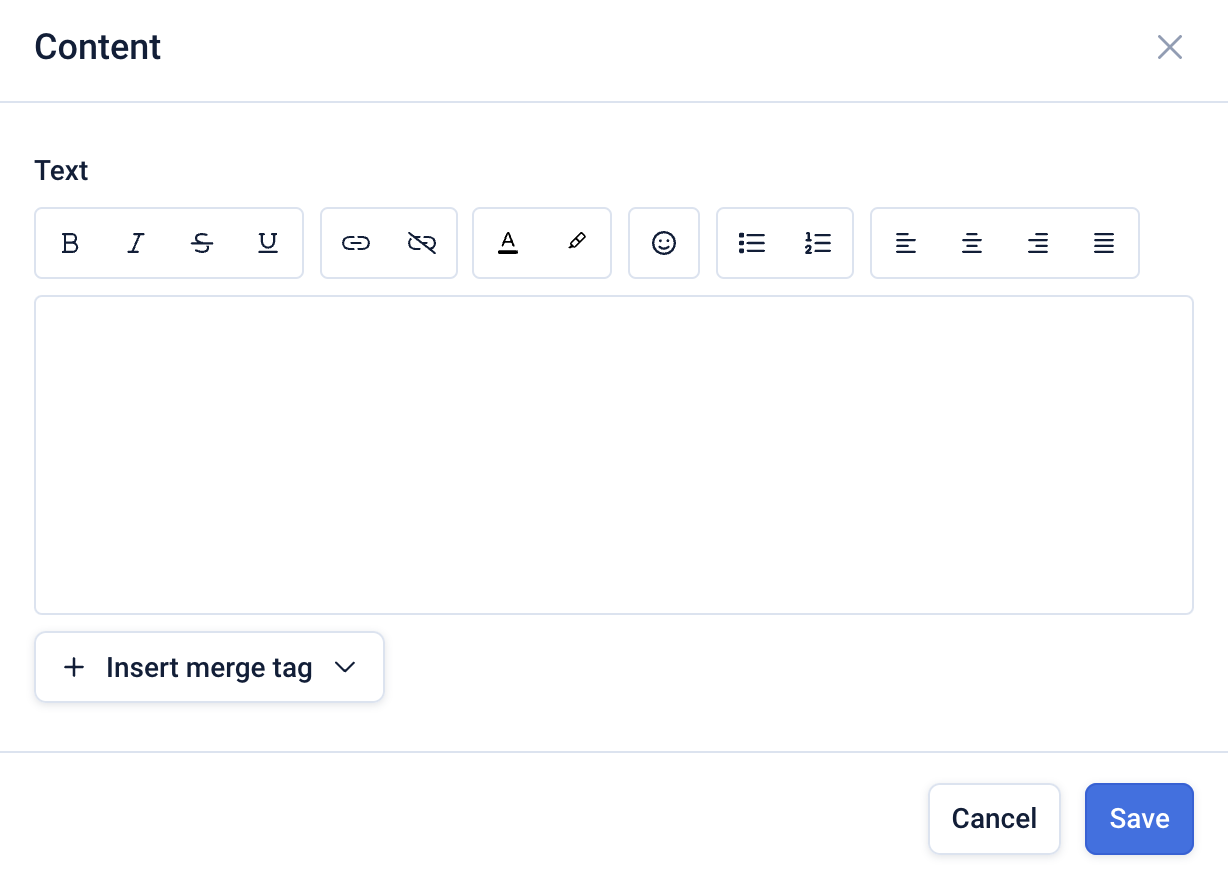Image resolution: width=1228 pixels, height=882 pixels.
Task: Open the emoji picker
Action: 664,243
